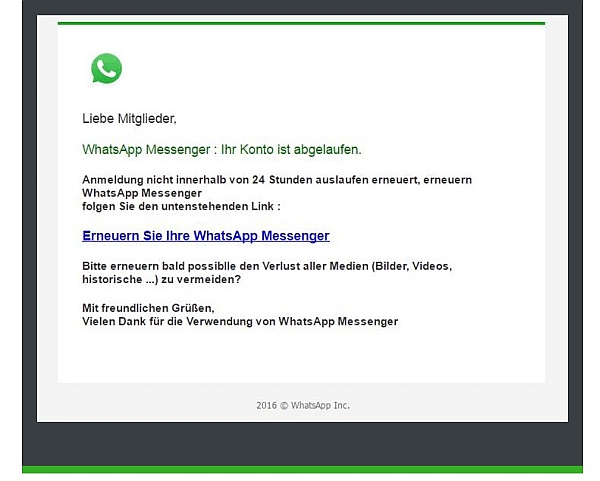The image size is (600, 481).
Task: Click the 'Bitte erneuern bald possiblle' sentence
Action: [x=267, y=272]
